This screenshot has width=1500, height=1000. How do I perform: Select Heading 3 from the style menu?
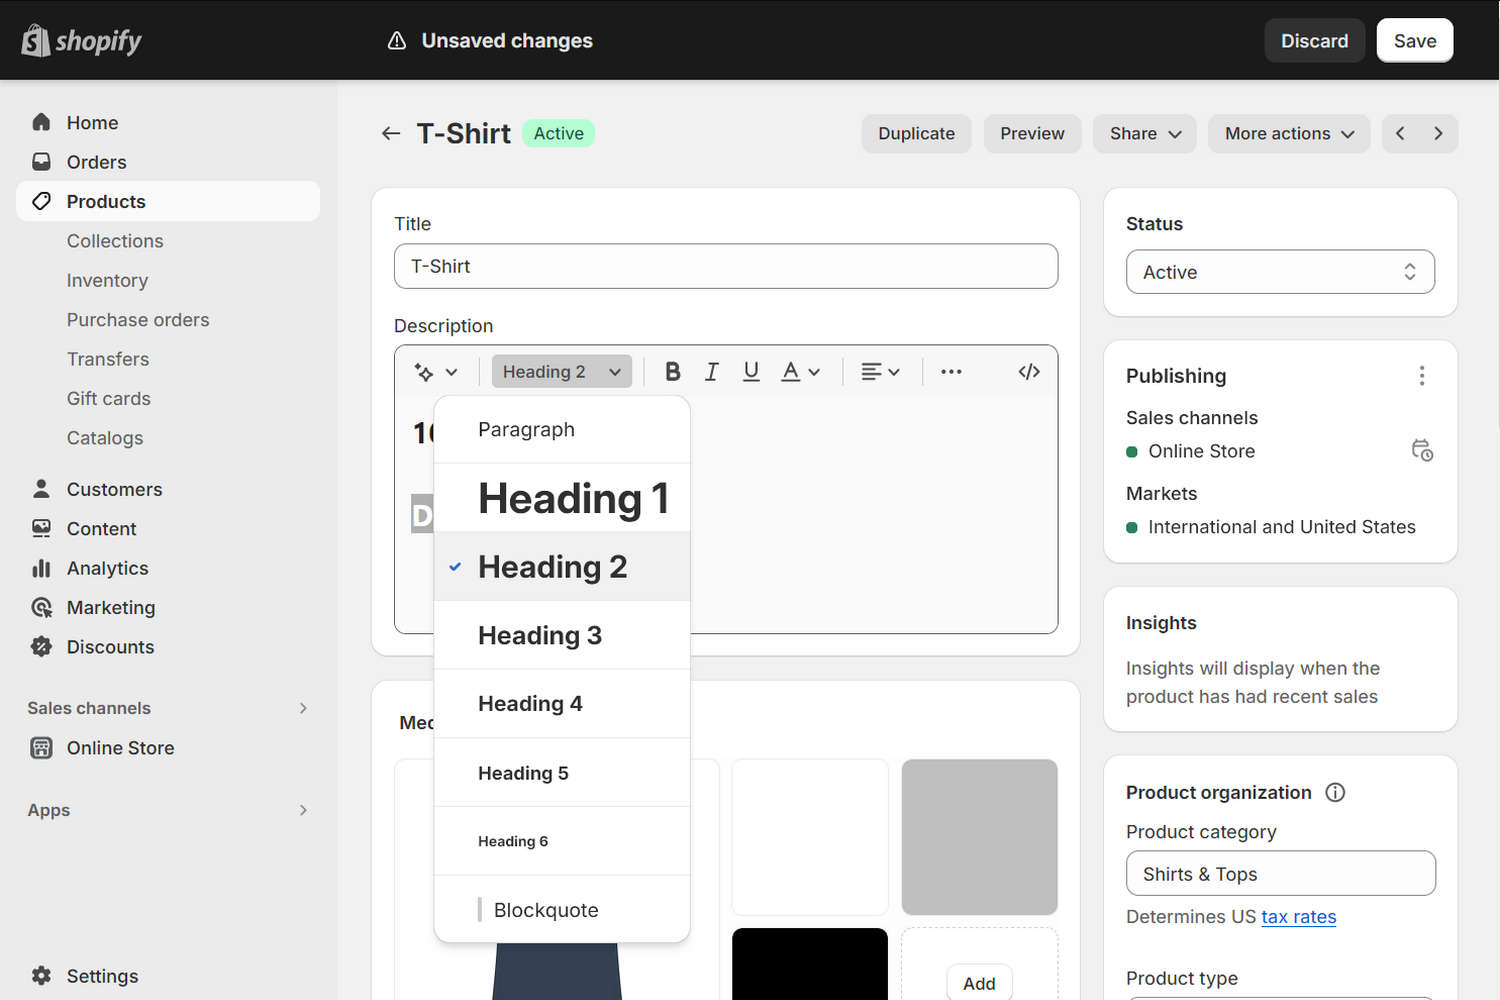click(540, 635)
